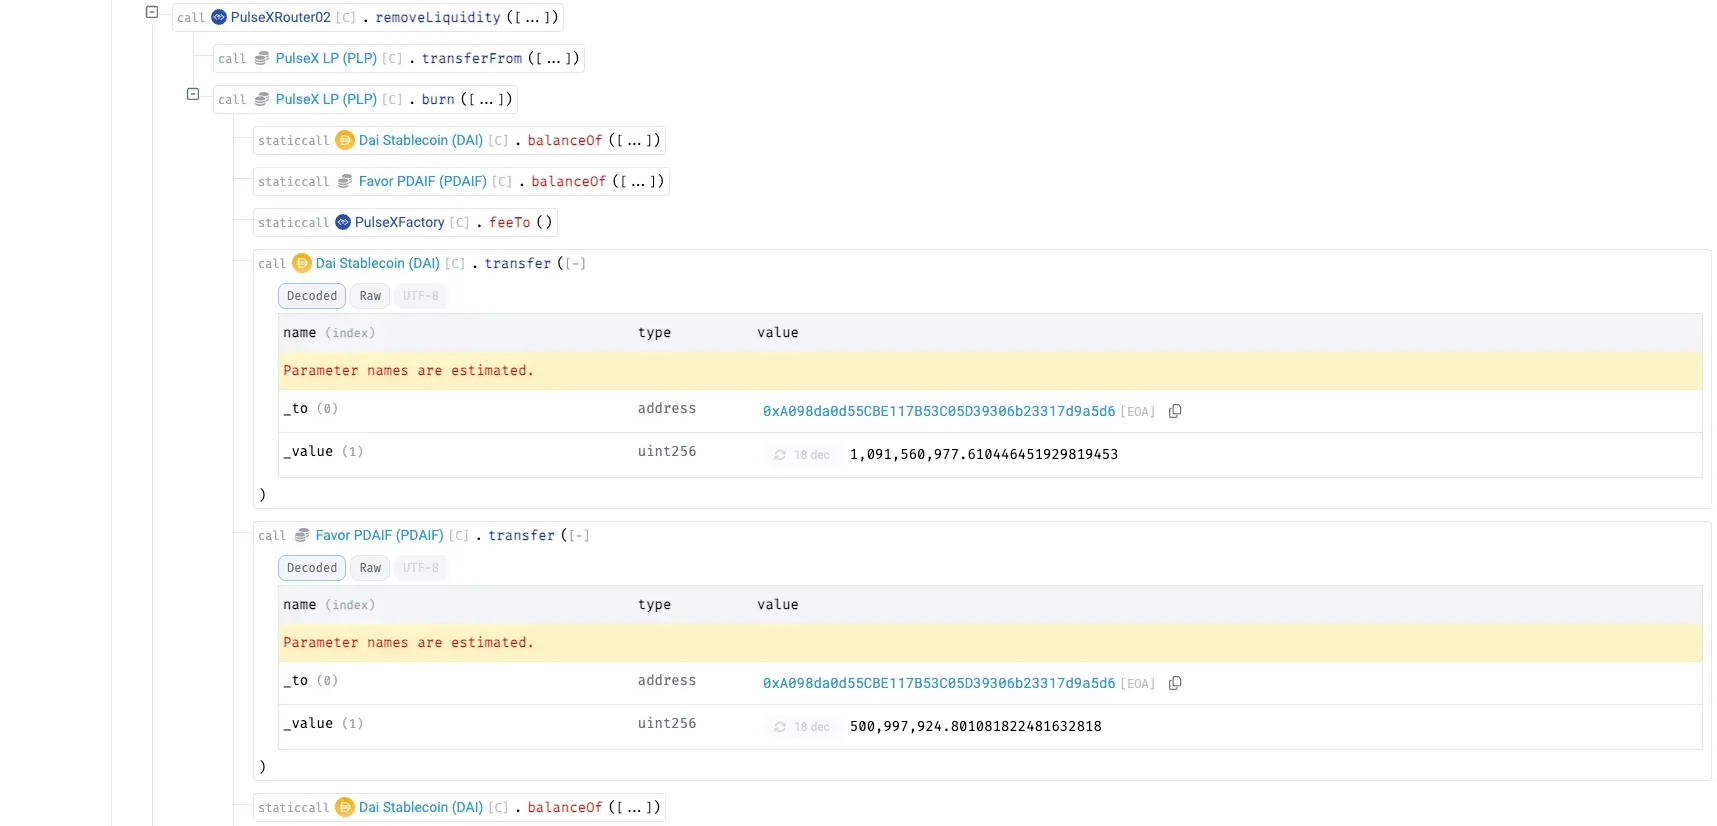Screen dimensions: 1717x826
Task: Open recipient address in Dai transfer
Action: point(939,411)
